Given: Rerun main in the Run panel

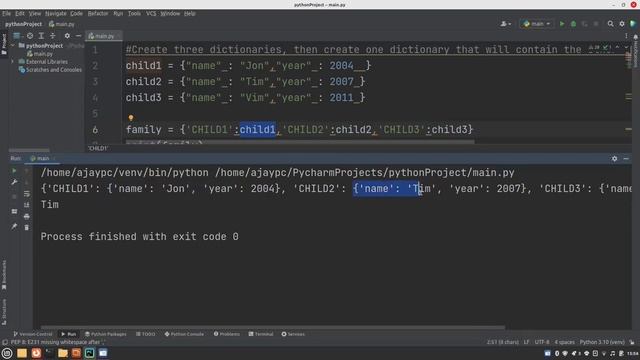Looking at the screenshot, I should pos(14,171).
